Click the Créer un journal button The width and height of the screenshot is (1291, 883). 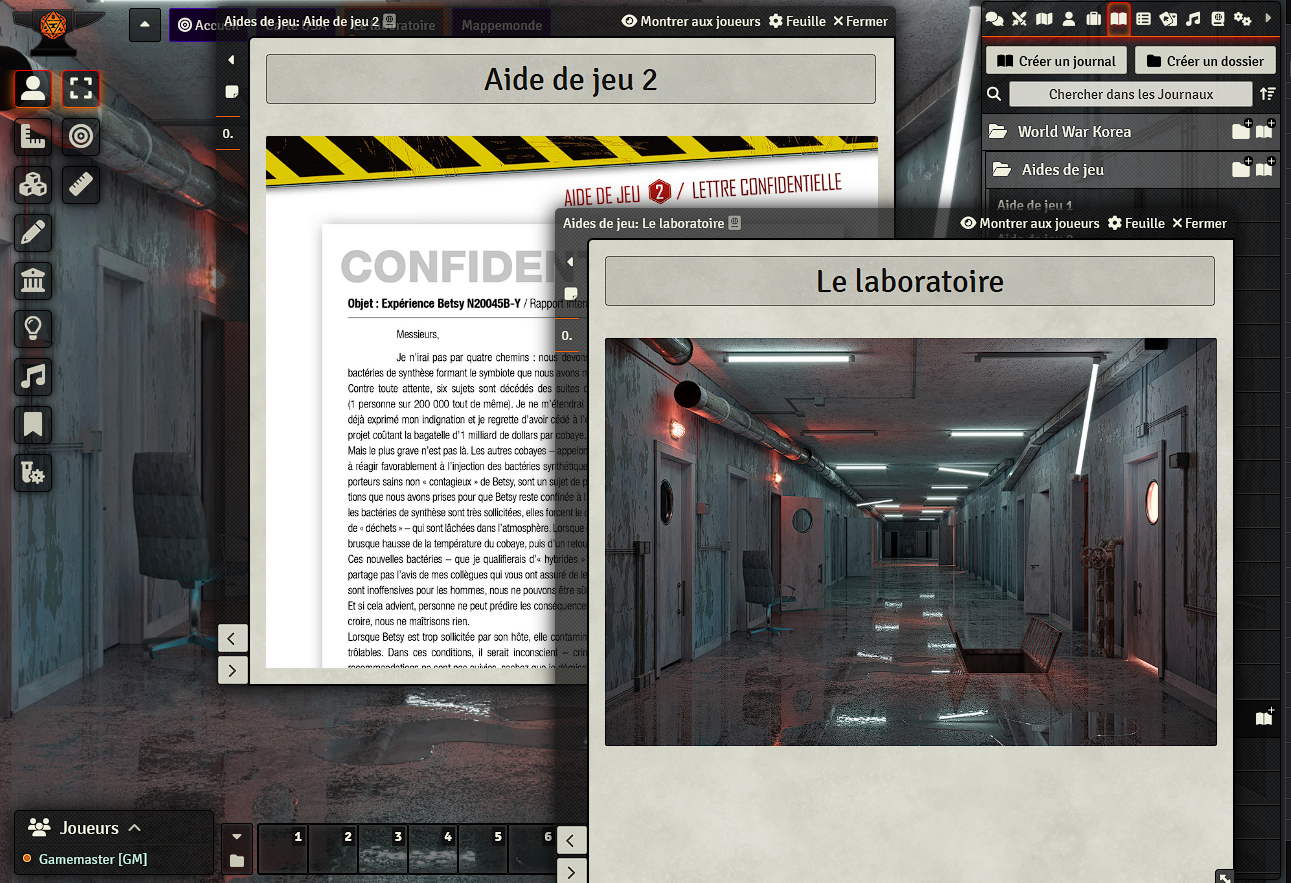[x=1056, y=61]
